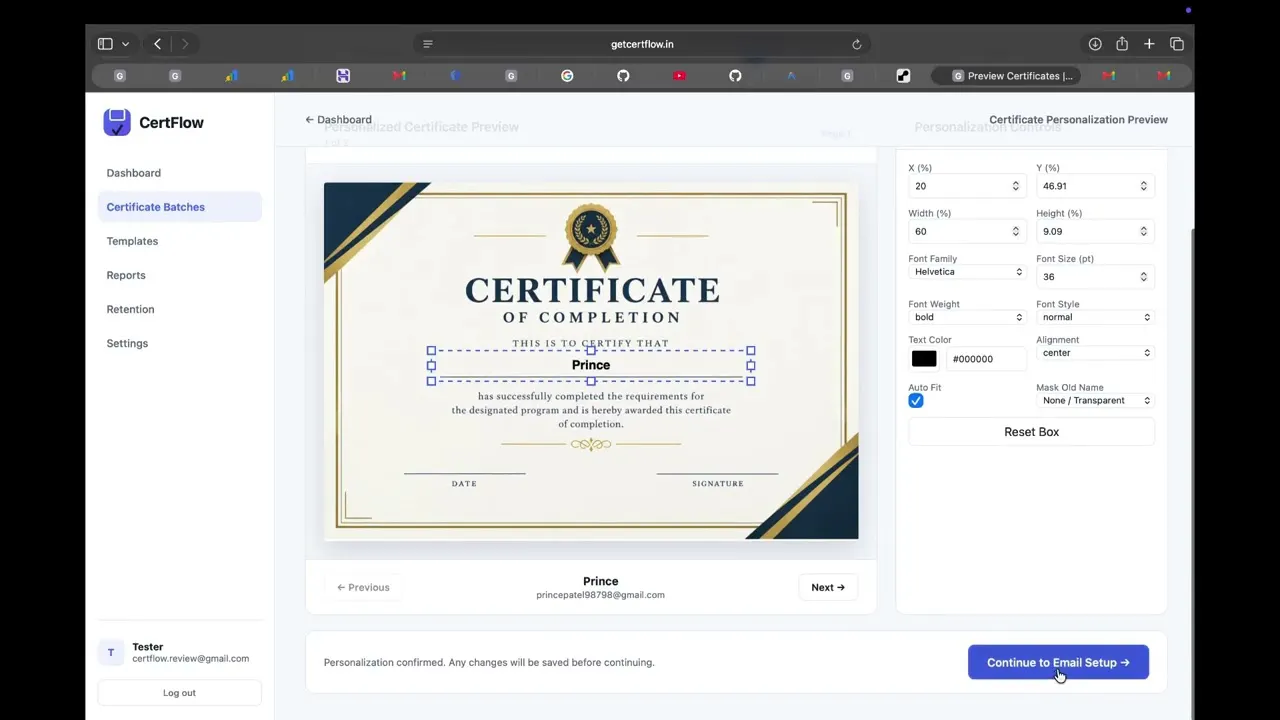Click the Reset Box button

pyautogui.click(x=1031, y=432)
